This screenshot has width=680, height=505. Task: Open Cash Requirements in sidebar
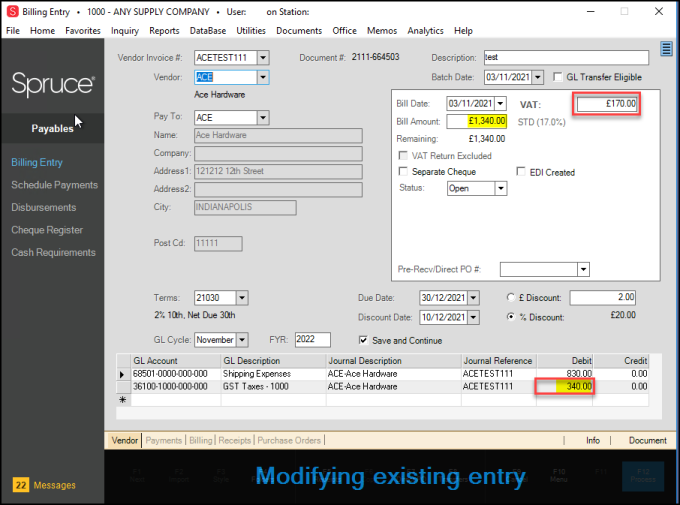(x=53, y=252)
